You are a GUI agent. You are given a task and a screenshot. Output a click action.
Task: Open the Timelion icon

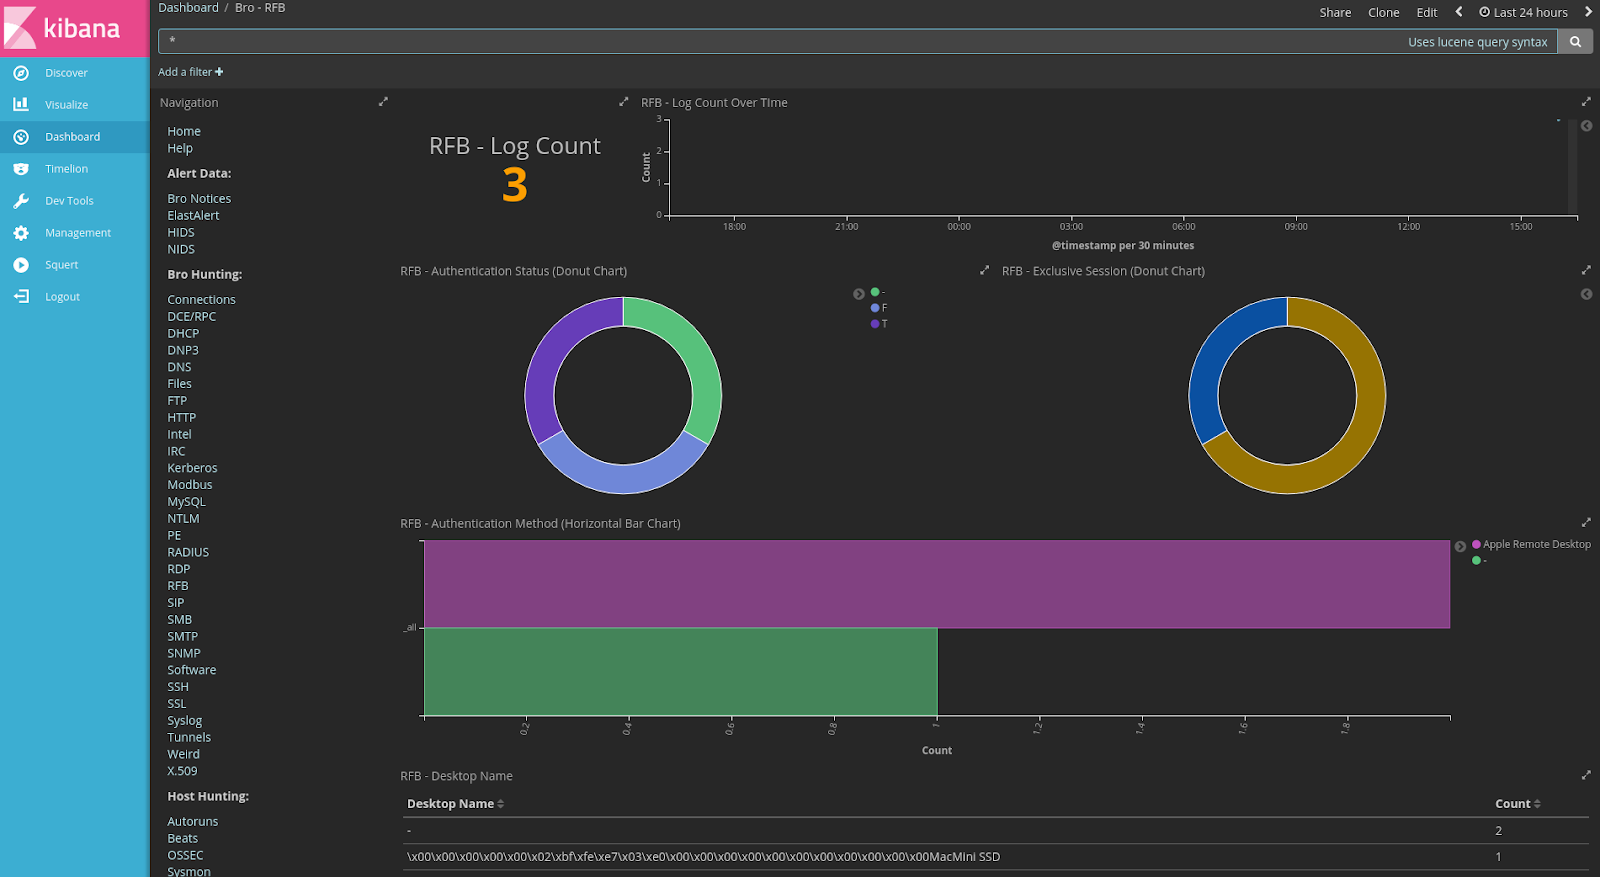click(21, 169)
